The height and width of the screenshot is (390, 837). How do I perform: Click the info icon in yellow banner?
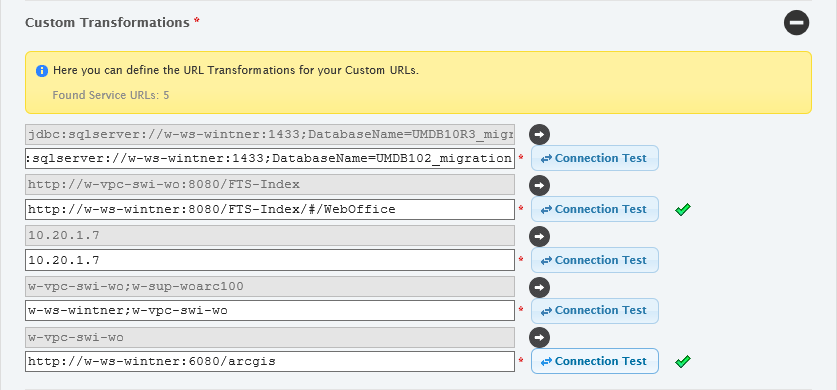click(x=42, y=71)
